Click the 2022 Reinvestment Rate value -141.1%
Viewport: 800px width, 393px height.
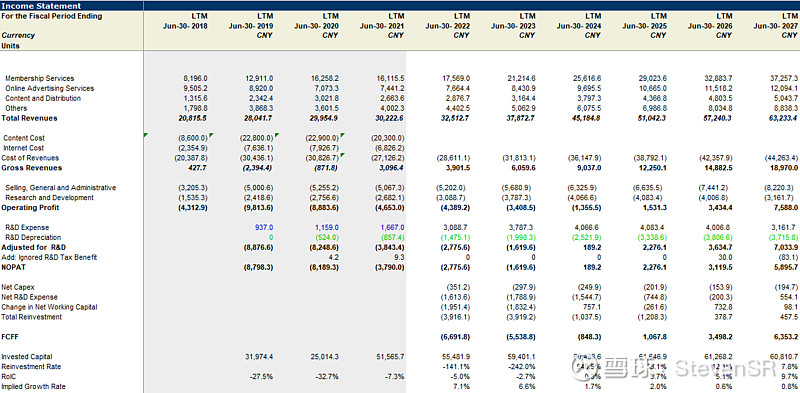[458, 367]
